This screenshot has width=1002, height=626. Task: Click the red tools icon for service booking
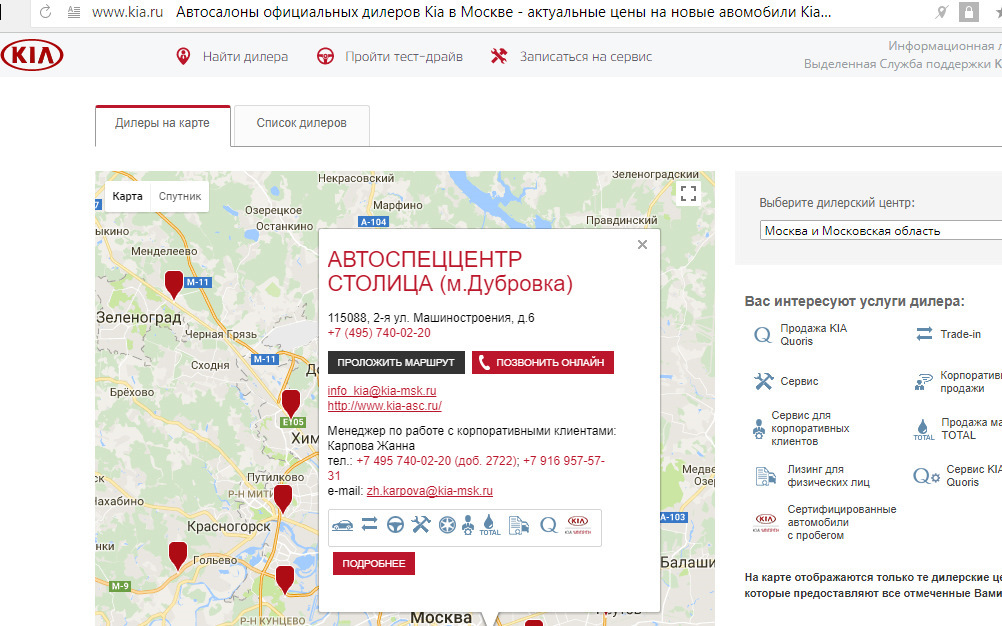[499, 56]
